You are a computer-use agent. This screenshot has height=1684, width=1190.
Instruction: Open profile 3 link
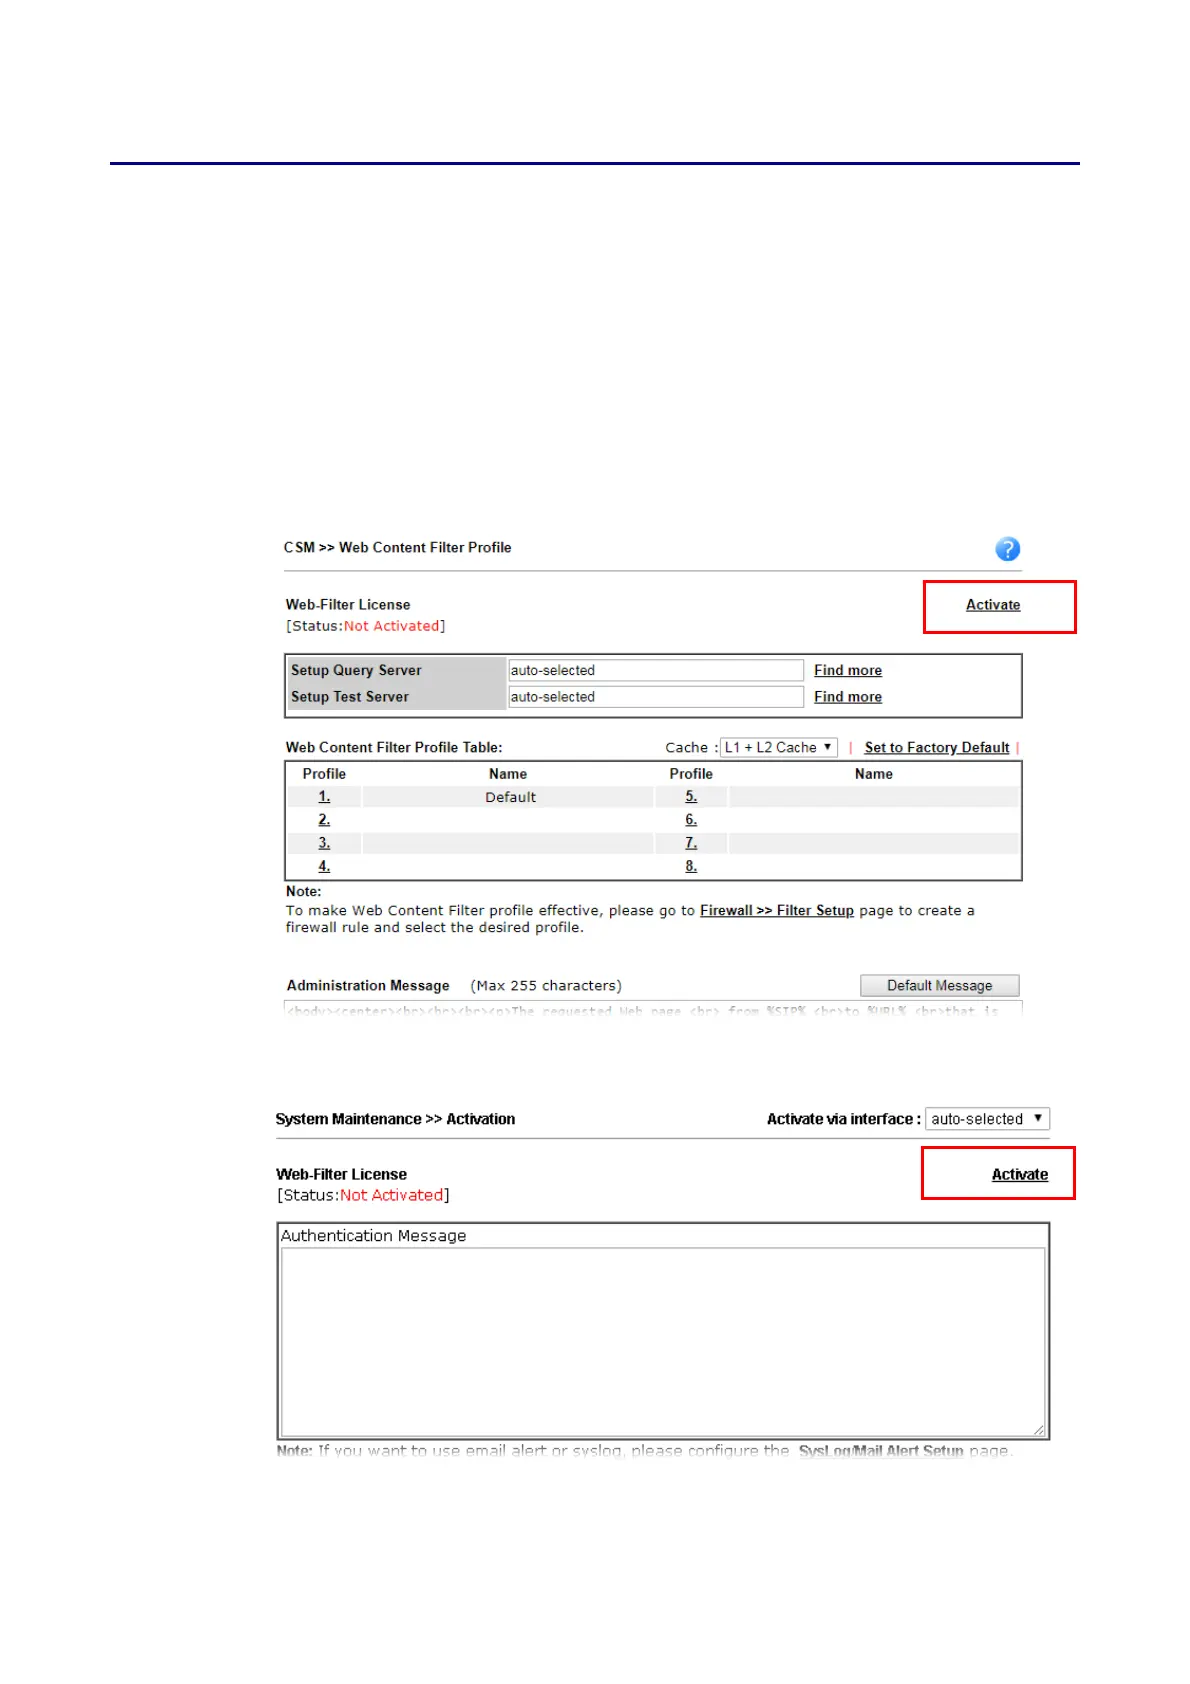[324, 844]
